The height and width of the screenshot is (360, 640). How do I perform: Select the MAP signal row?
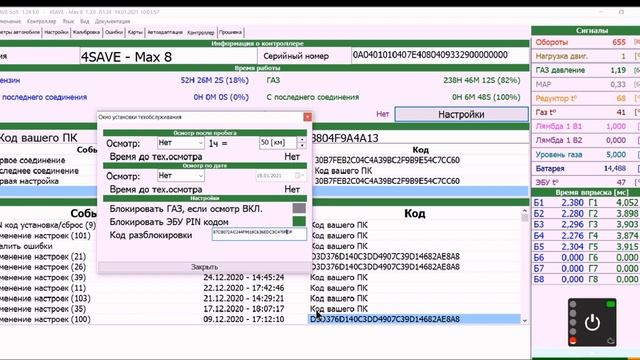585,84
